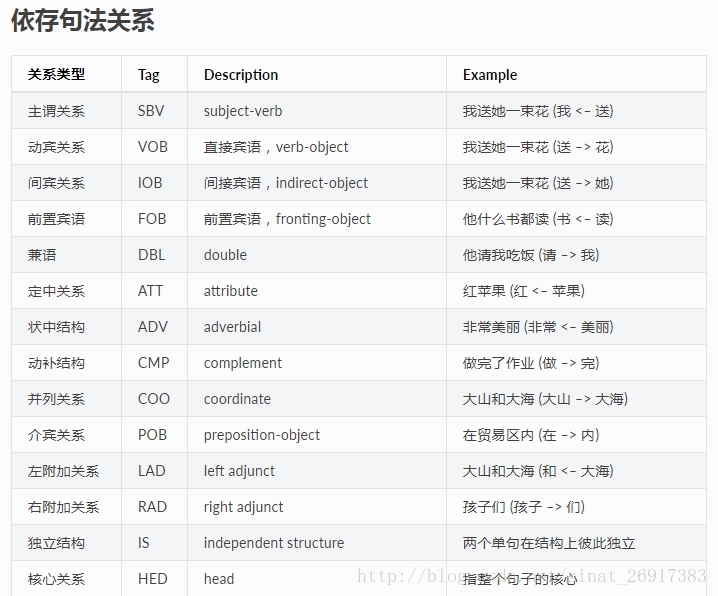Screen dimensions: 718x596
Task: Click example 两个单句在结构上彼此独立
Action: (549, 543)
